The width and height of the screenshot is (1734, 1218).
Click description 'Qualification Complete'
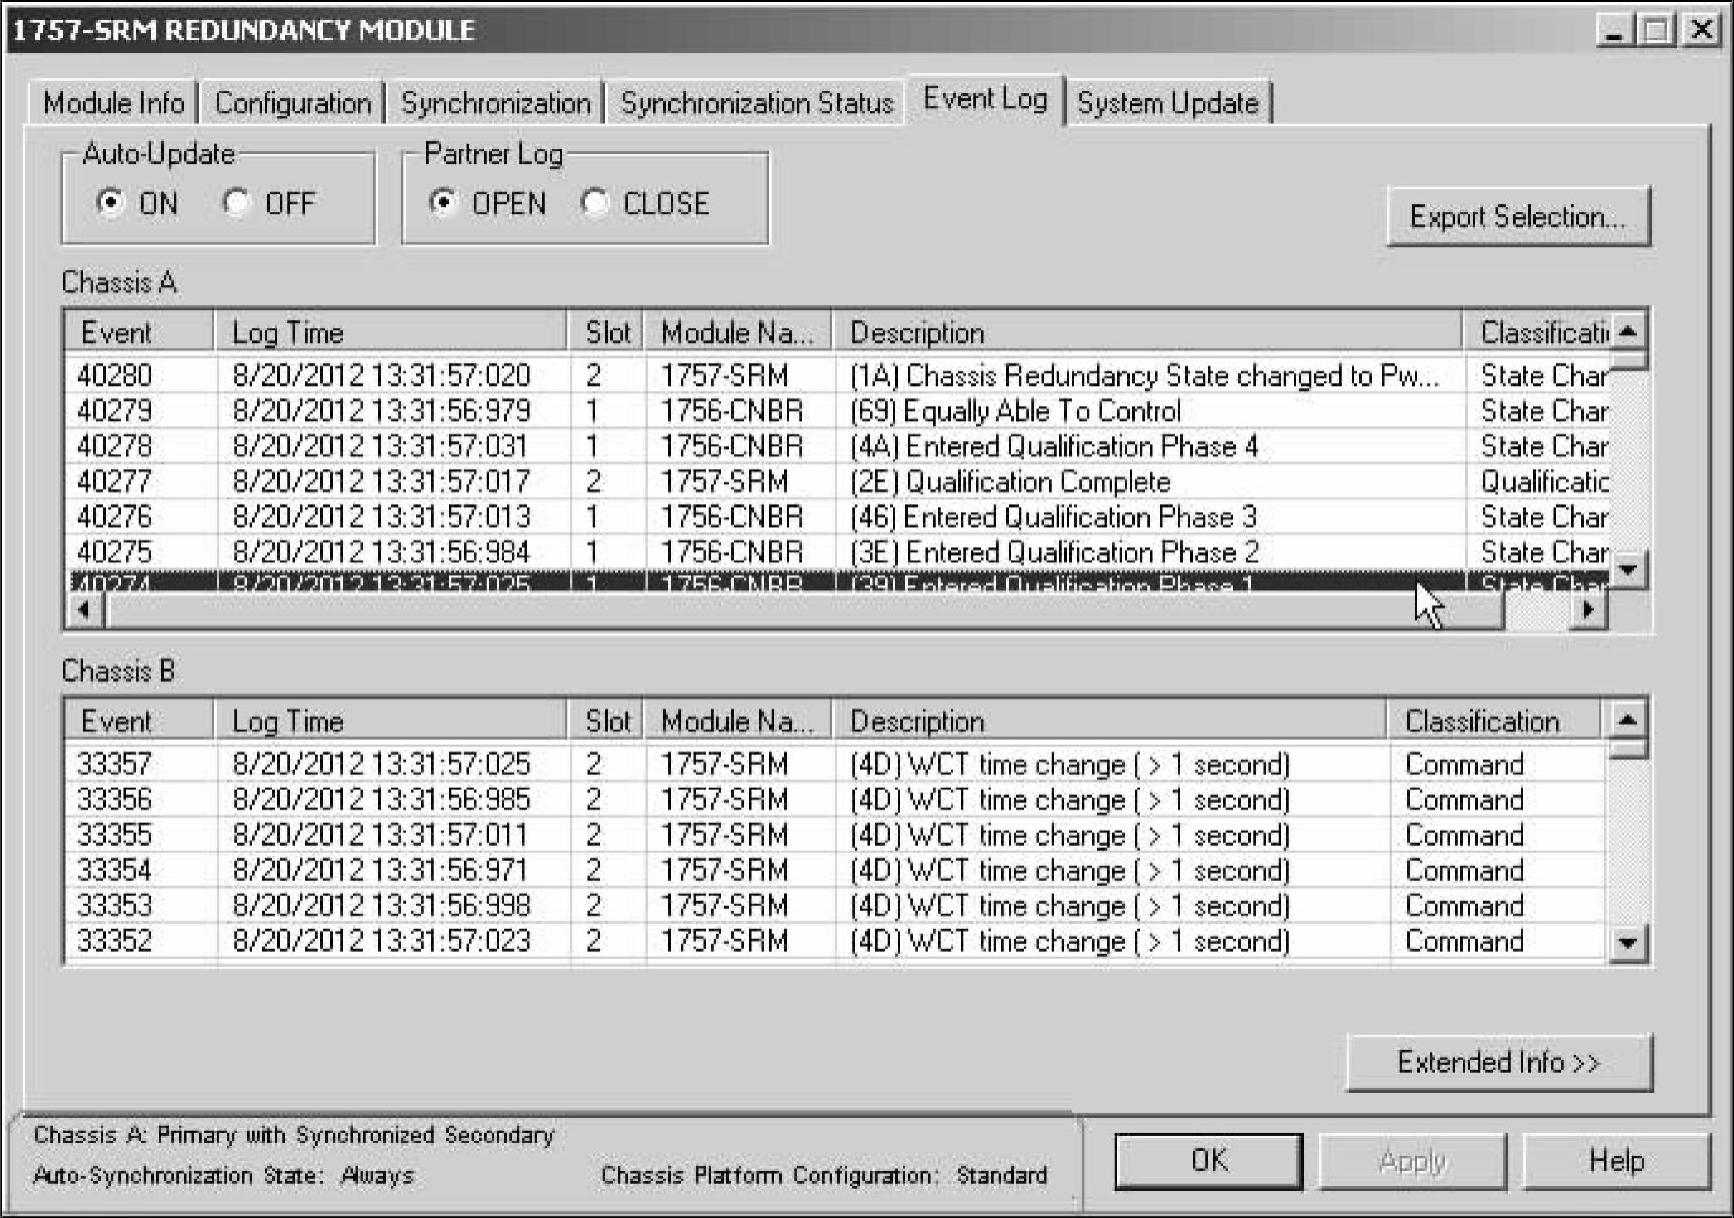(x=1010, y=482)
